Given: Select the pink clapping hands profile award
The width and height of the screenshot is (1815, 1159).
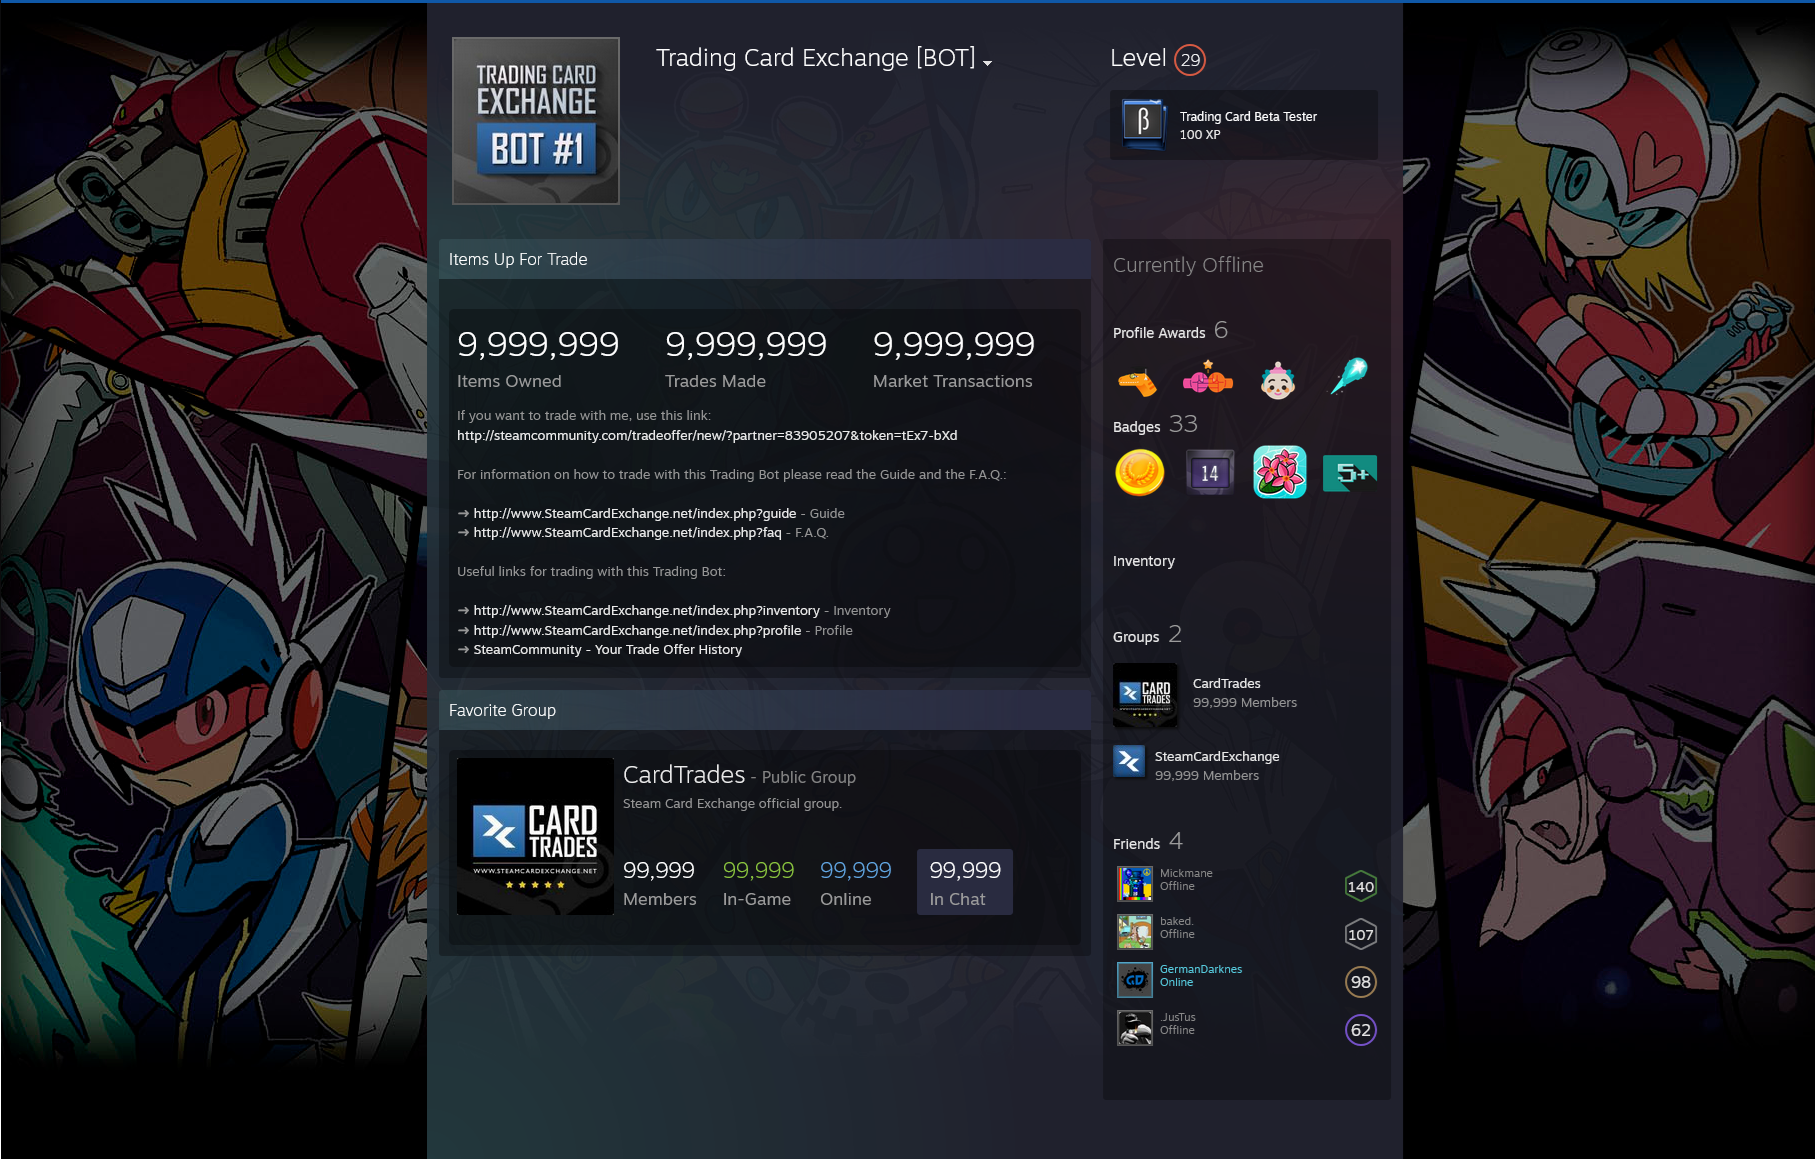Looking at the screenshot, I should point(1208,380).
